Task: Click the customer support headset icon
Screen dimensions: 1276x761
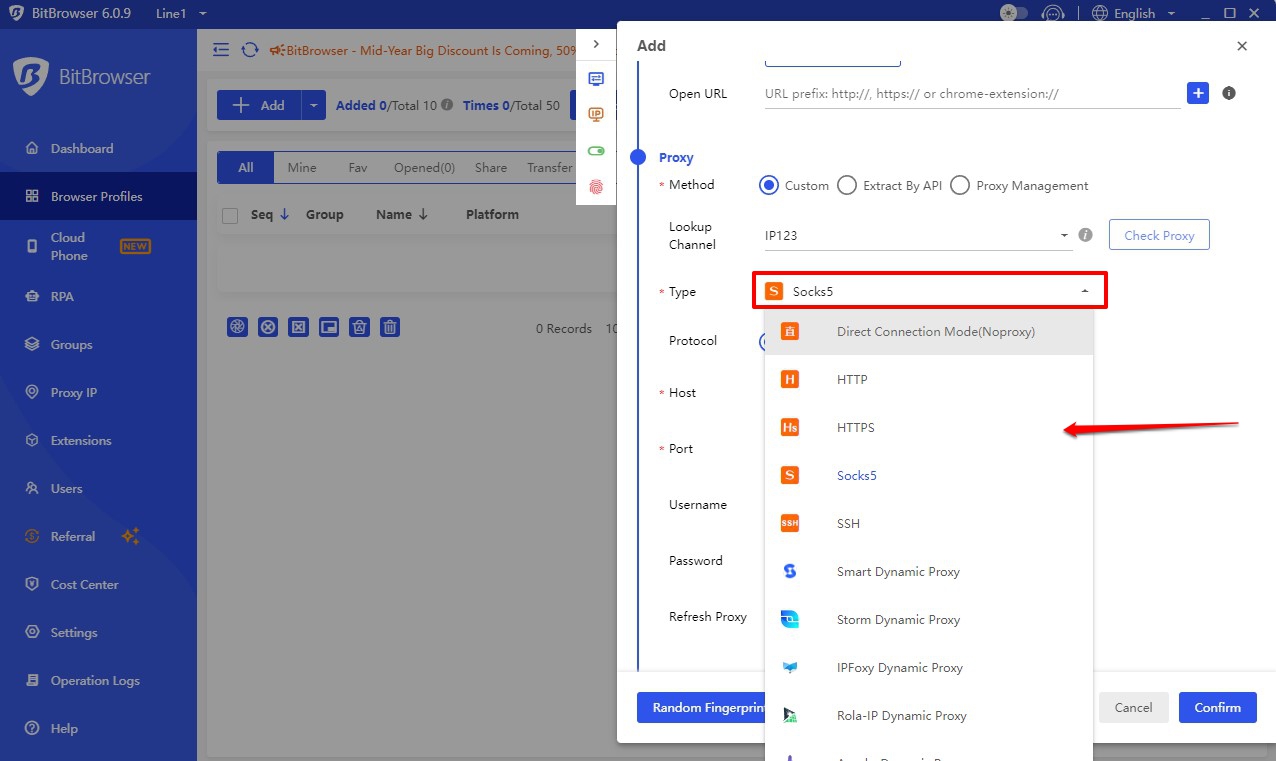Action: click(x=1053, y=13)
